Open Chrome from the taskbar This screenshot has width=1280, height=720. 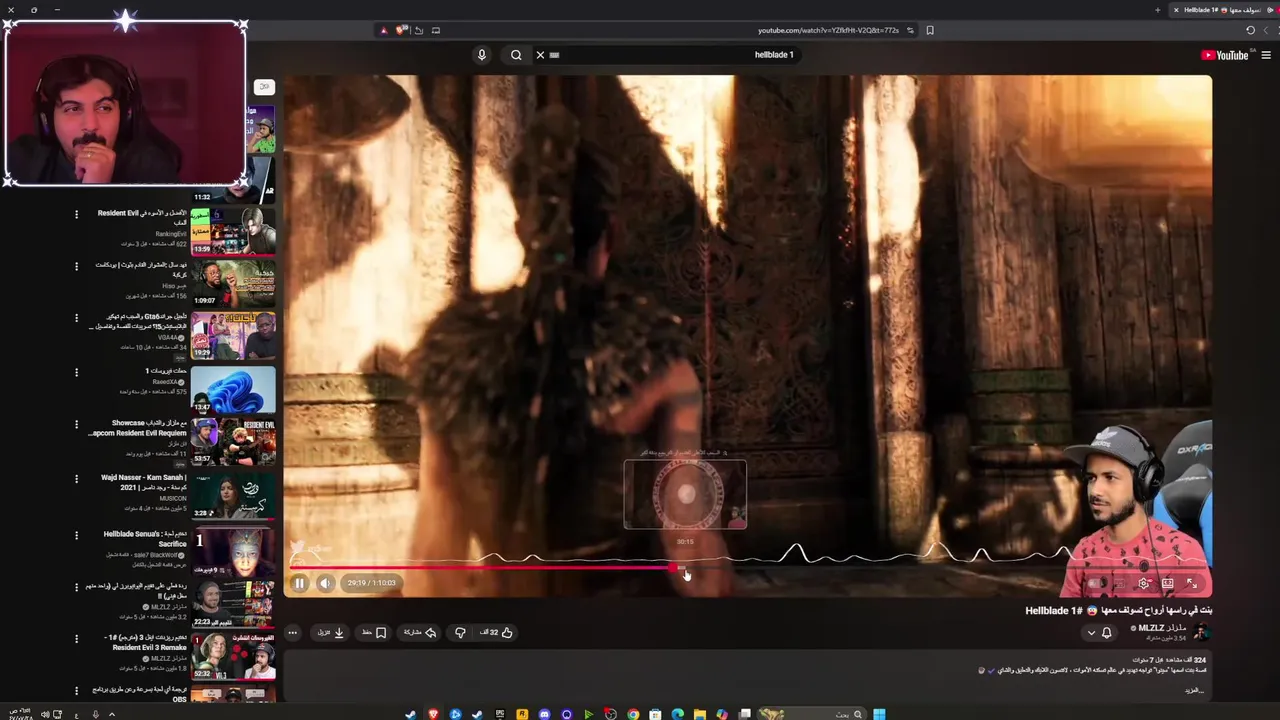pos(633,714)
